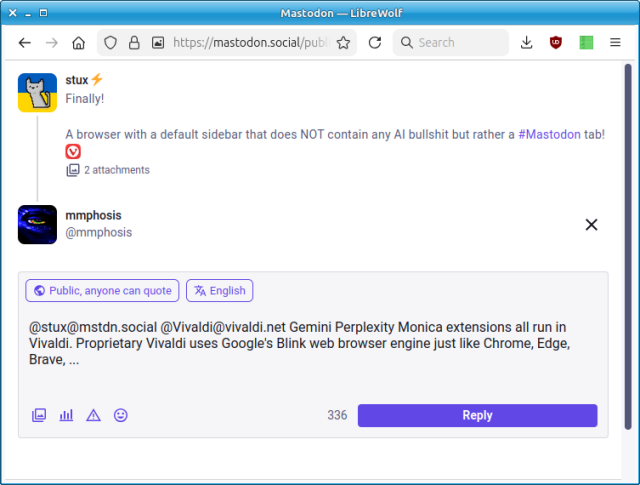The width and height of the screenshot is (640, 485).
Task: Open the uBlock Origin extension
Action: (x=556, y=42)
